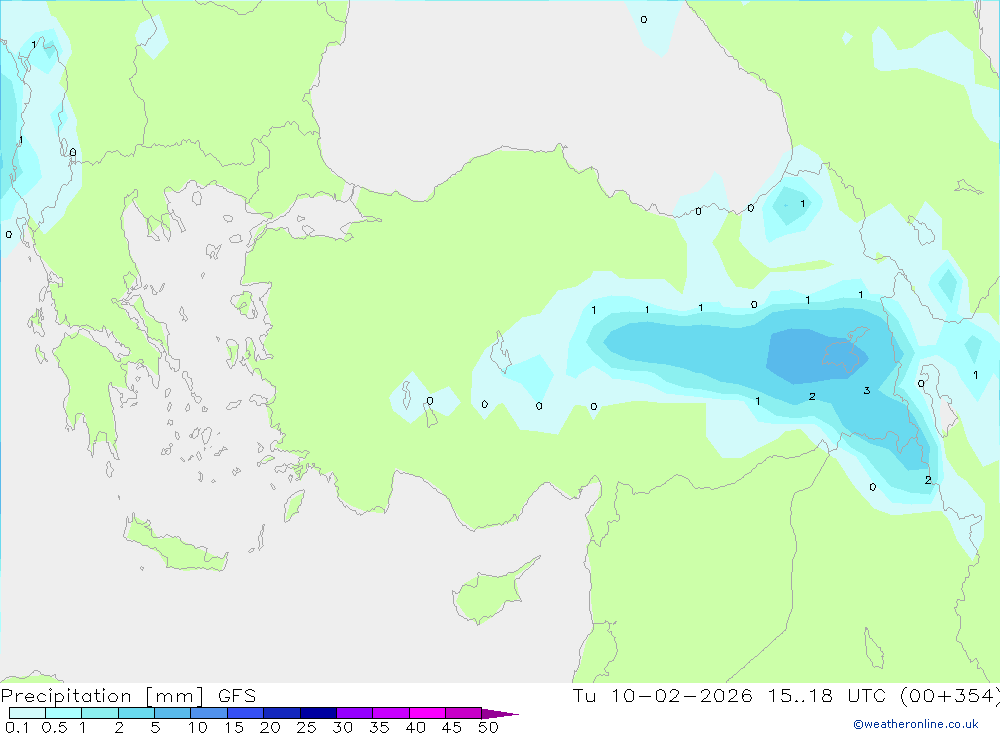Viewport: 1000px width, 733px height.
Task: Click the legend label '45'
Action: [x=452, y=727]
